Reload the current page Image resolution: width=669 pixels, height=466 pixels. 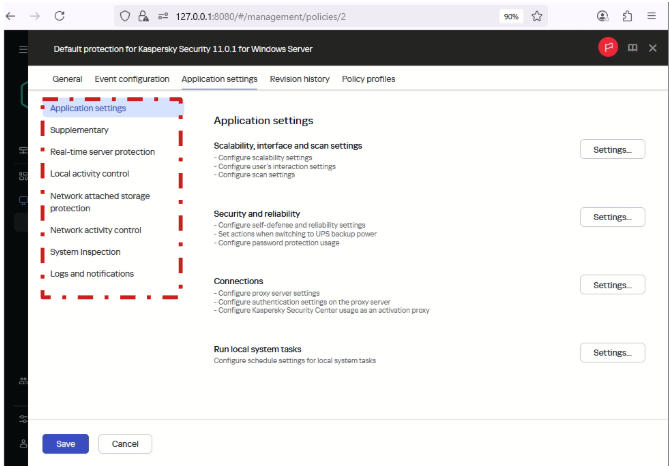tap(59, 16)
